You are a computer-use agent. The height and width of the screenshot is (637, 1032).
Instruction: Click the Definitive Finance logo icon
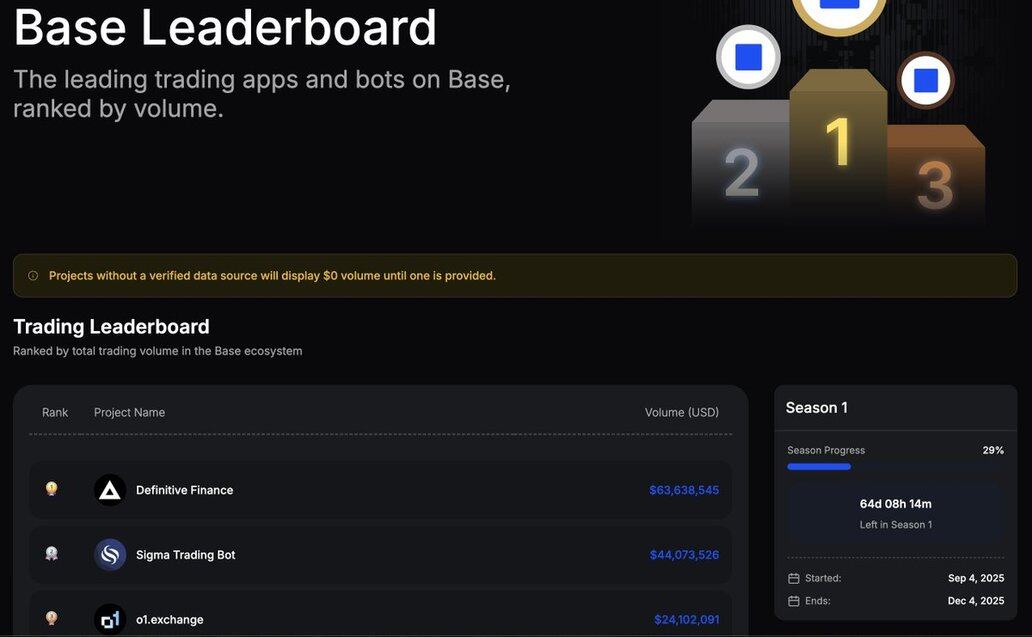[x=110, y=490]
